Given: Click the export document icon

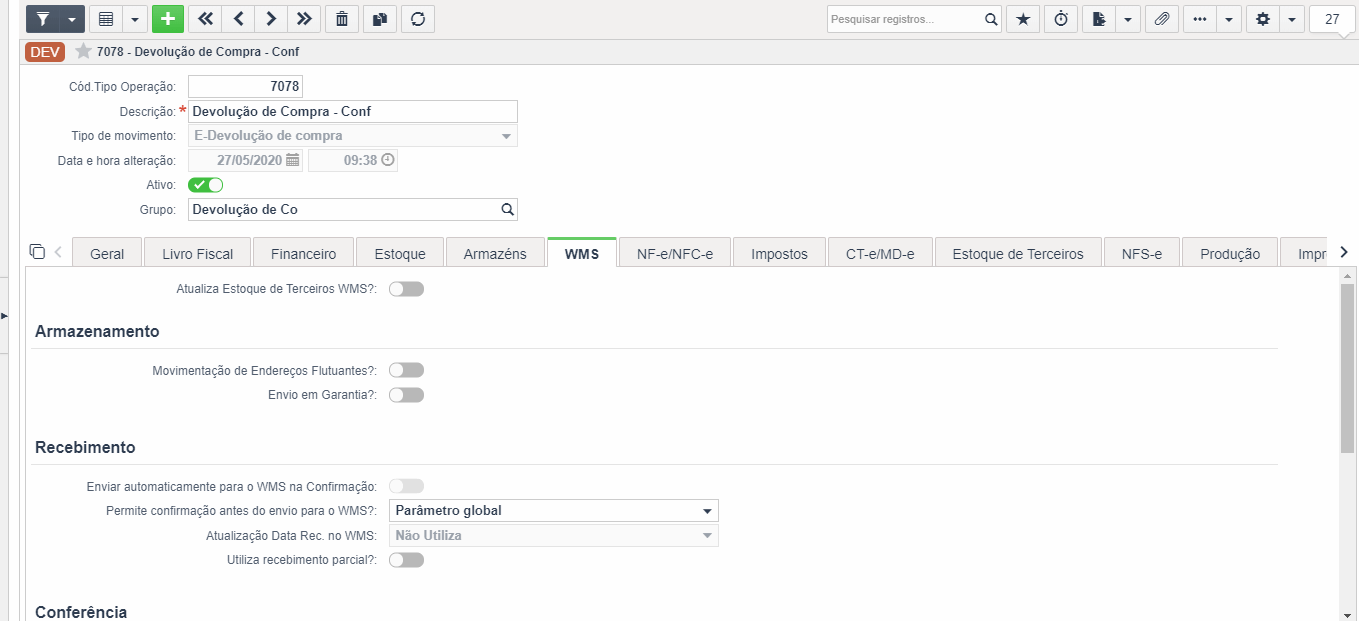Looking at the screenshot, I should (1099, 19).
